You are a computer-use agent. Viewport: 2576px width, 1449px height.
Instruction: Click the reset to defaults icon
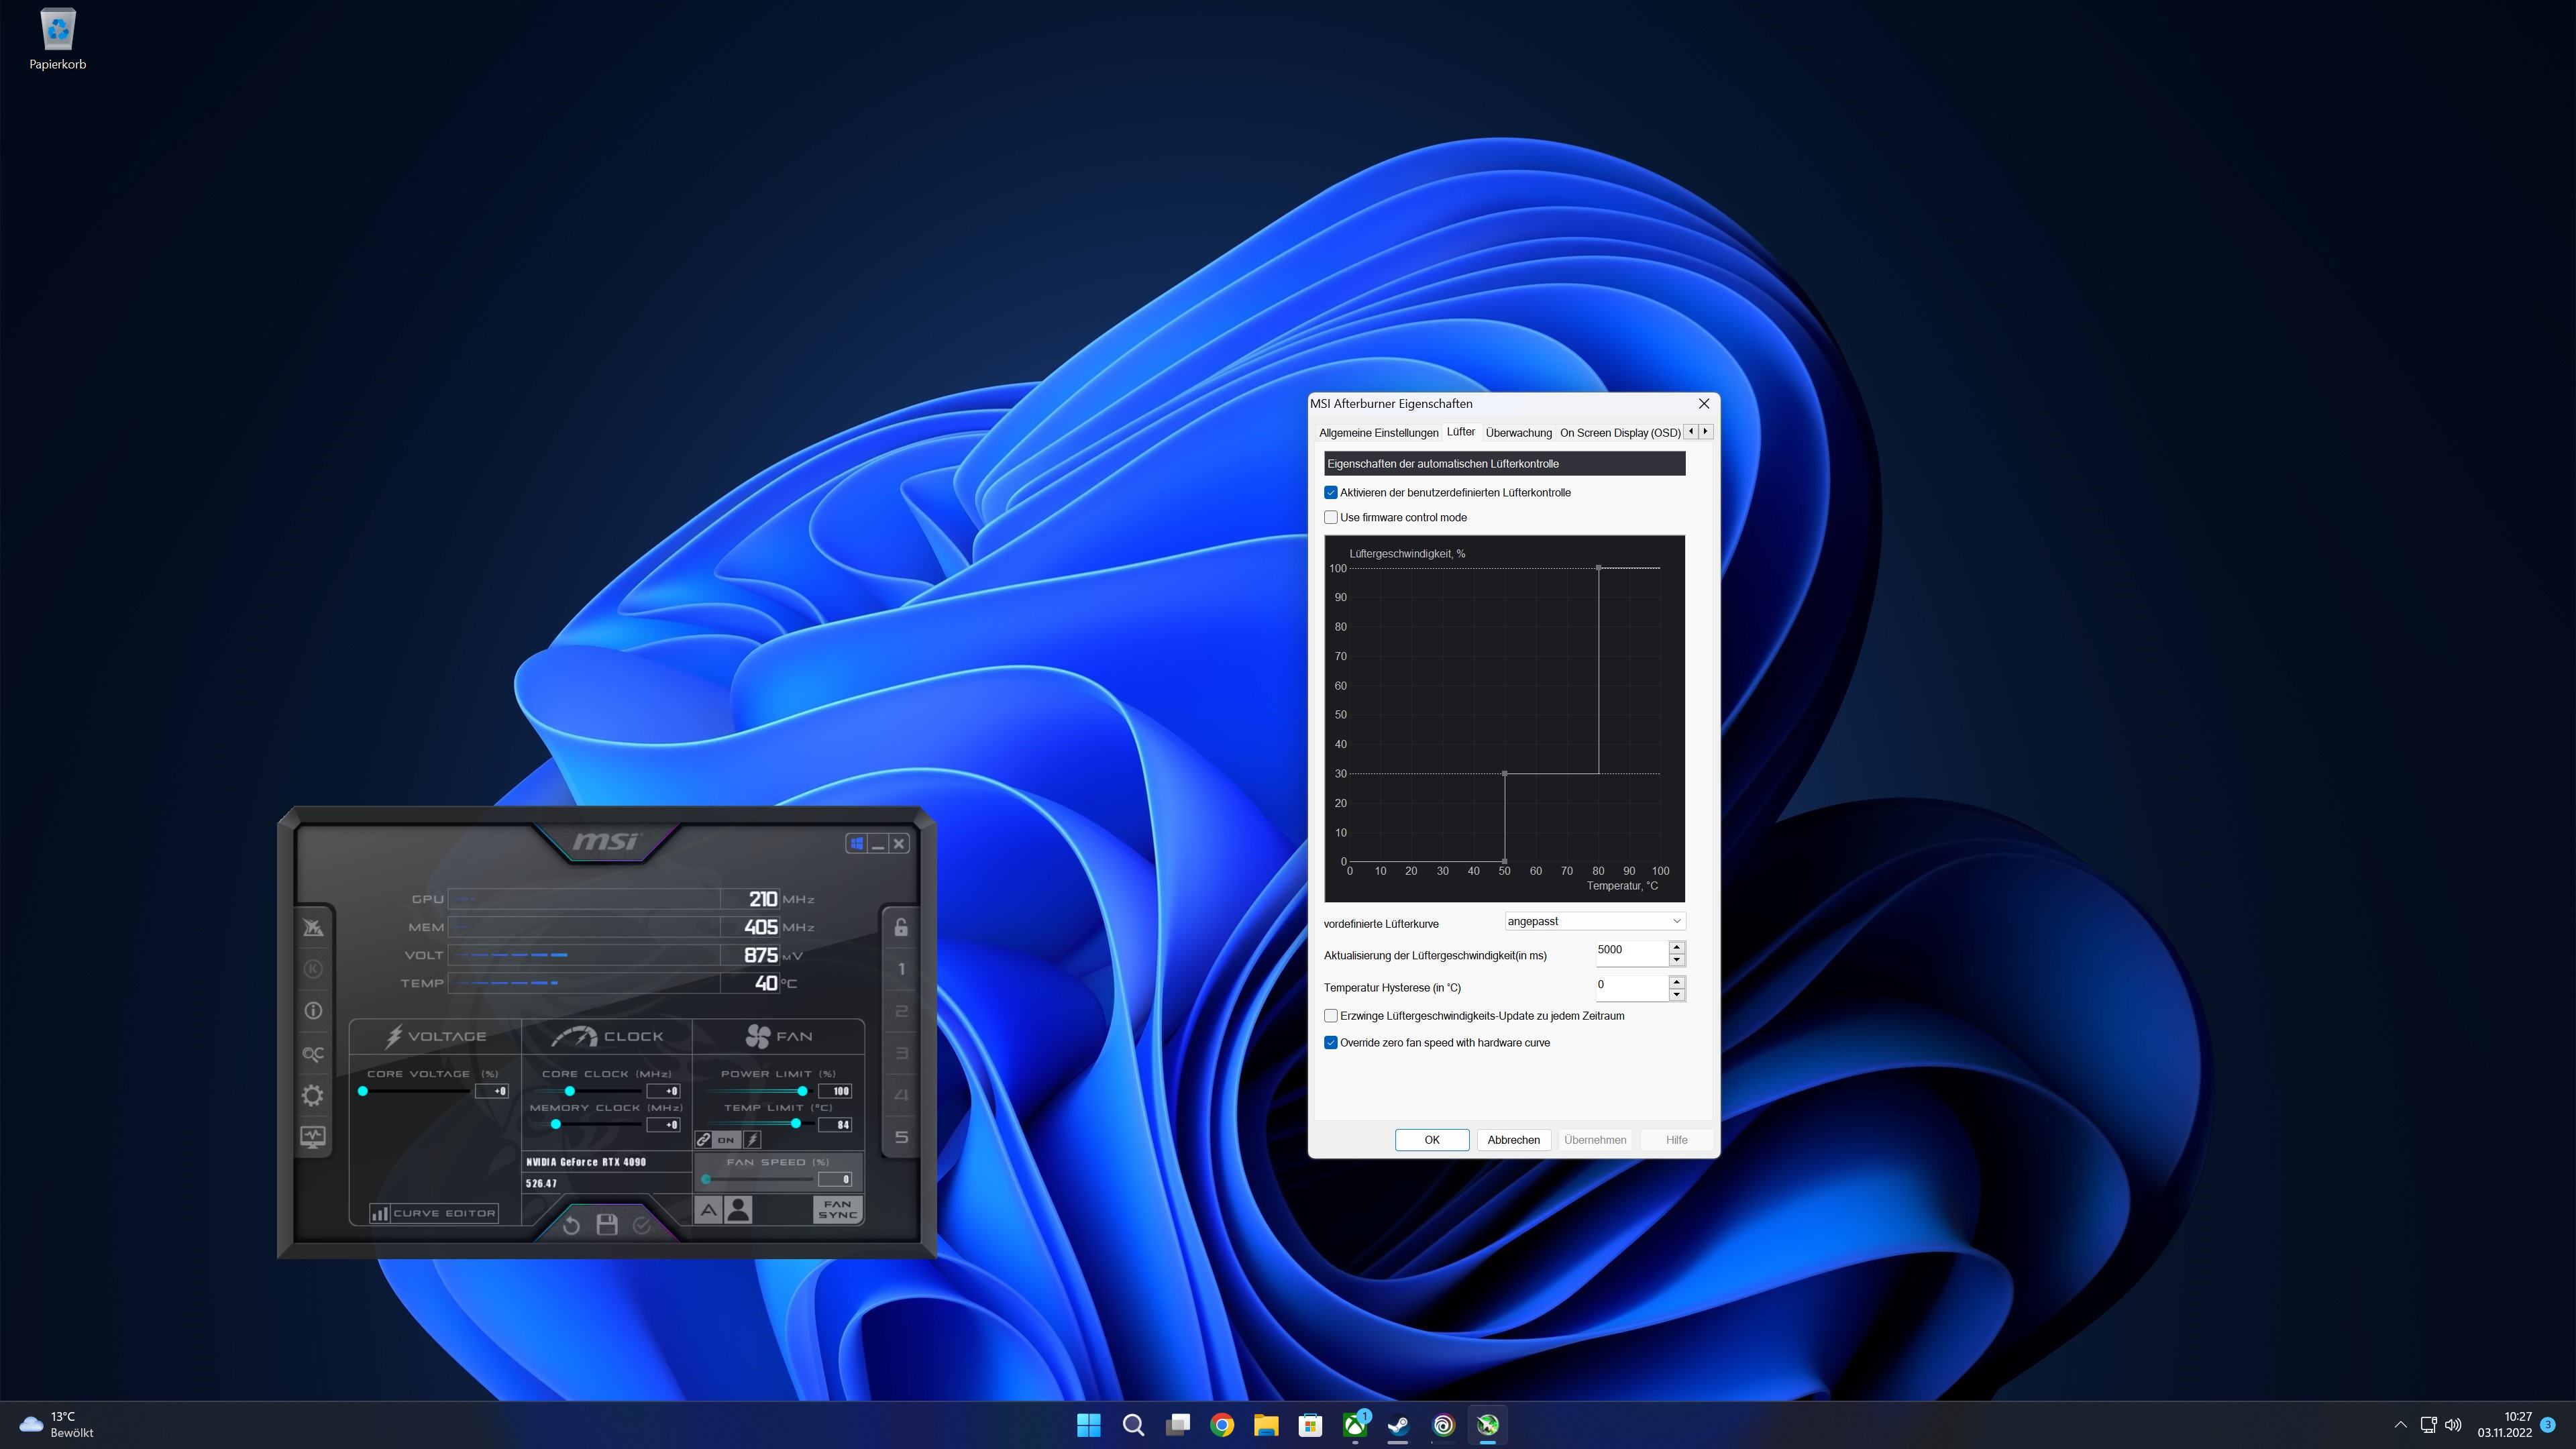tap(571, 1225)
